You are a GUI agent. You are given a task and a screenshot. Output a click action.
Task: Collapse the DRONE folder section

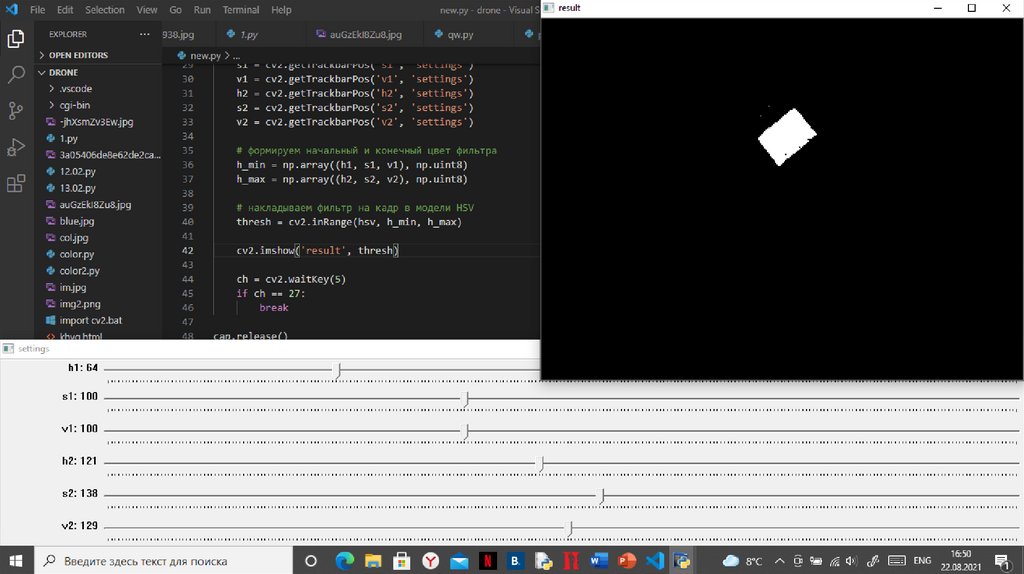click(x=63, y=73)
